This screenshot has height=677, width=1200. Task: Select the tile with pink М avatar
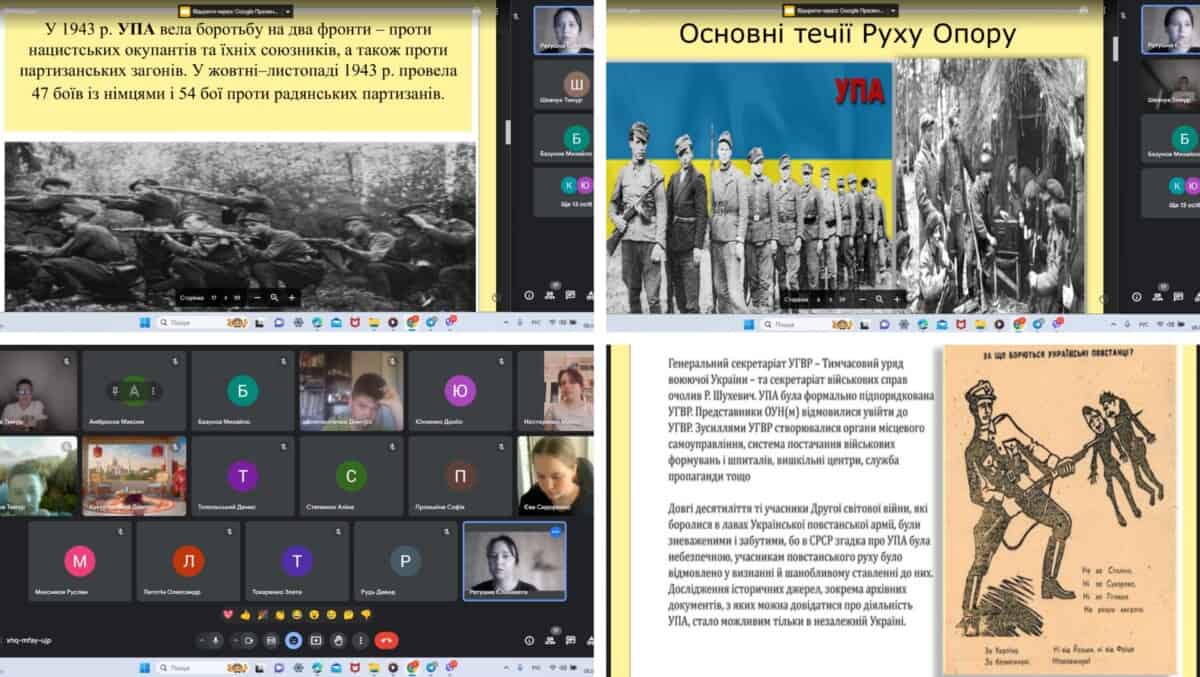click(80, 561)
